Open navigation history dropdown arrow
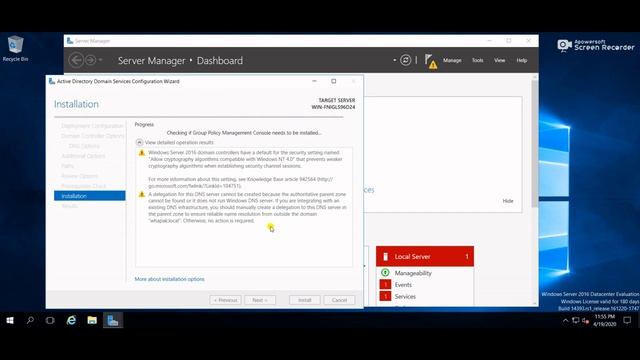Image resolution: width=640 pixels, height=360 pixels. pos(100,60)
